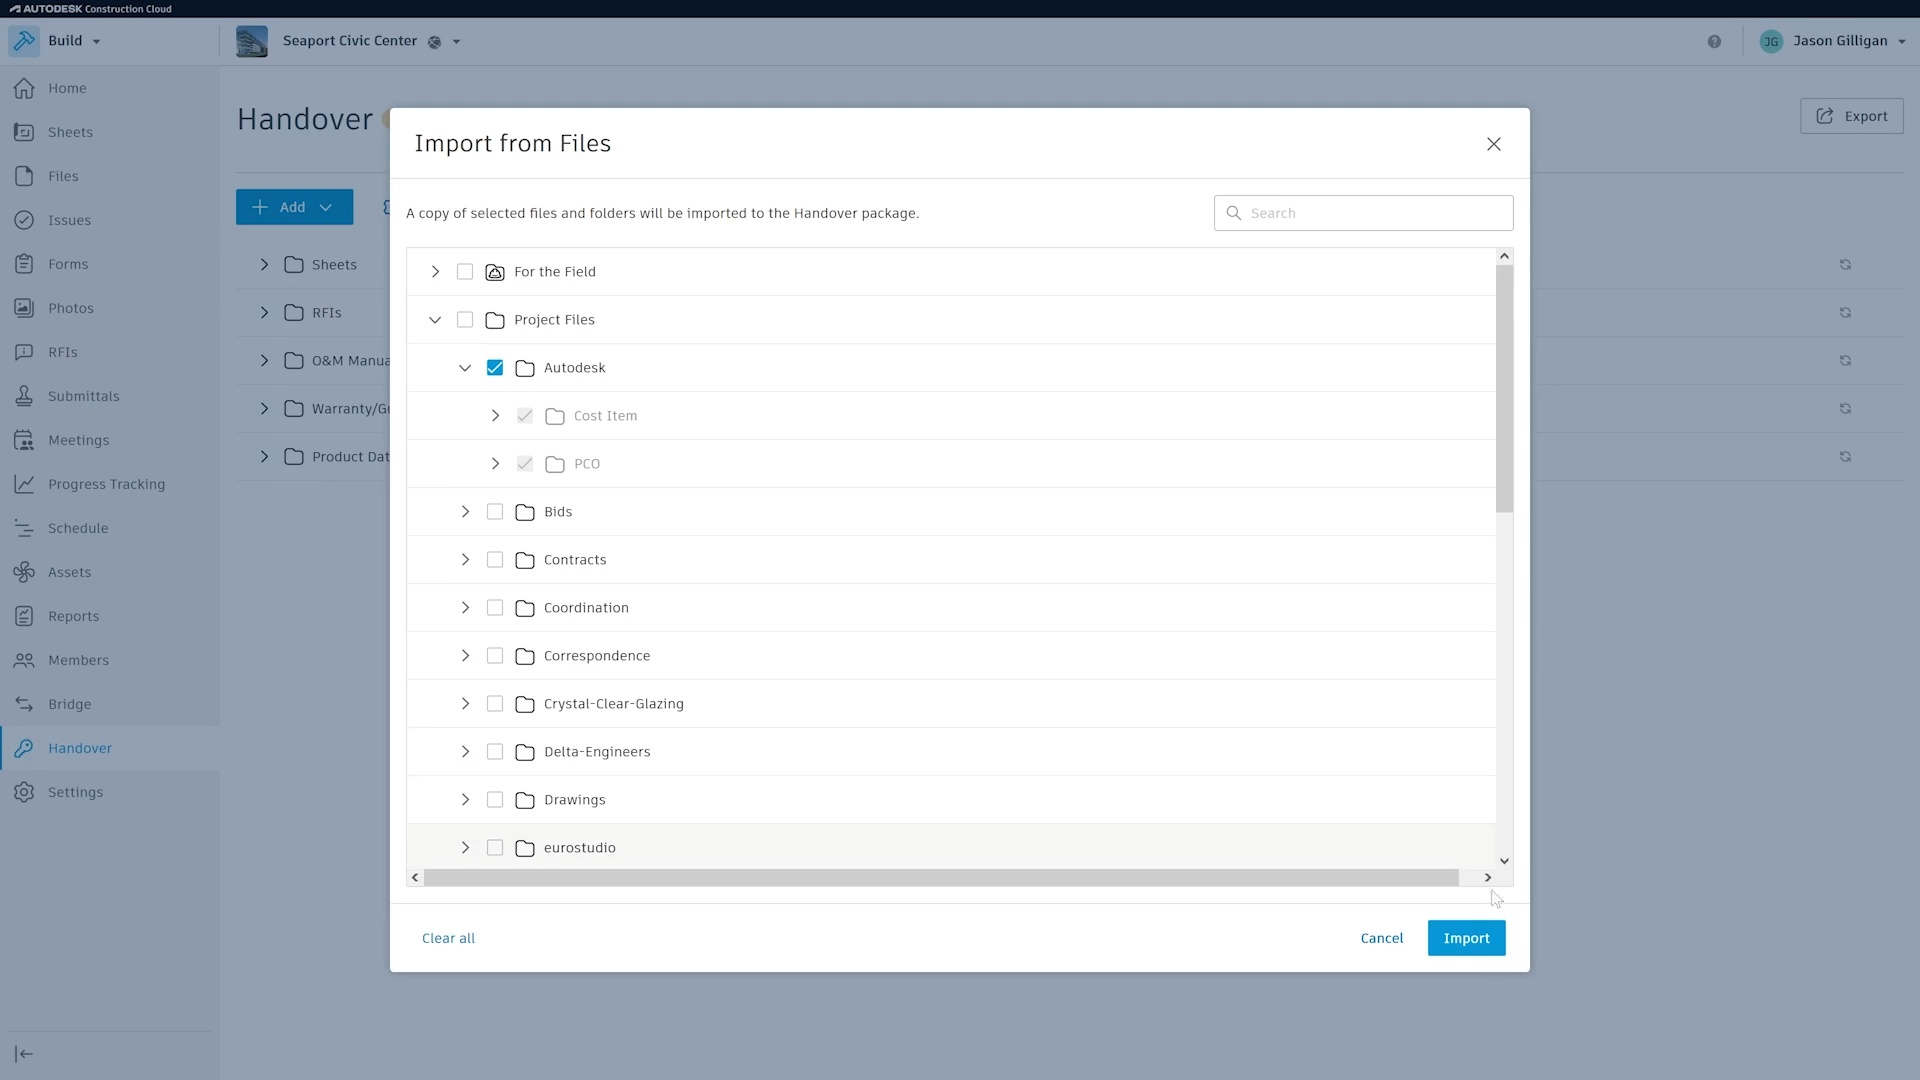Check the Bids folder checkbox
Image resolution: width=1920 pixels, height=1080 pixels.
pyautogui.click(x=496, y=511)
